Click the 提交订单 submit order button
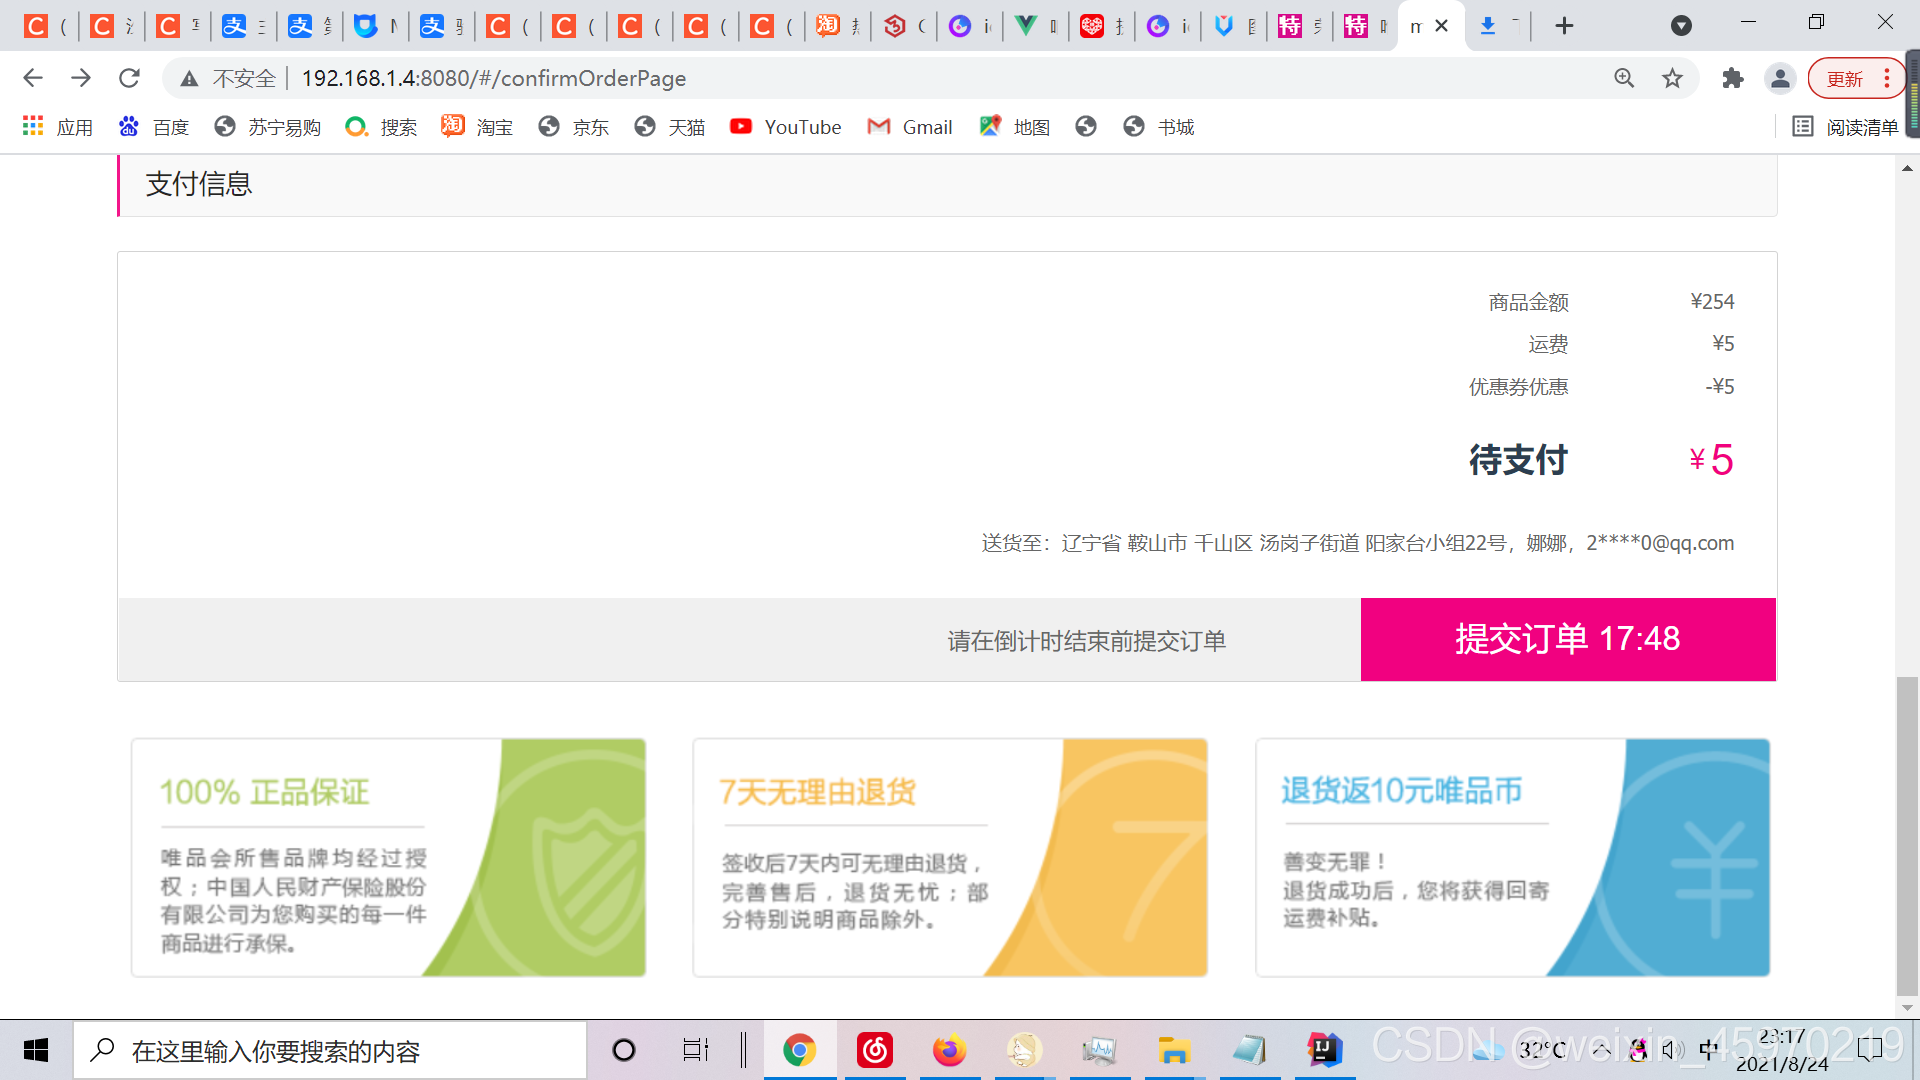Image resolution: width=1920 pixels, height=1080 pixels. [x=1566, y=639]
